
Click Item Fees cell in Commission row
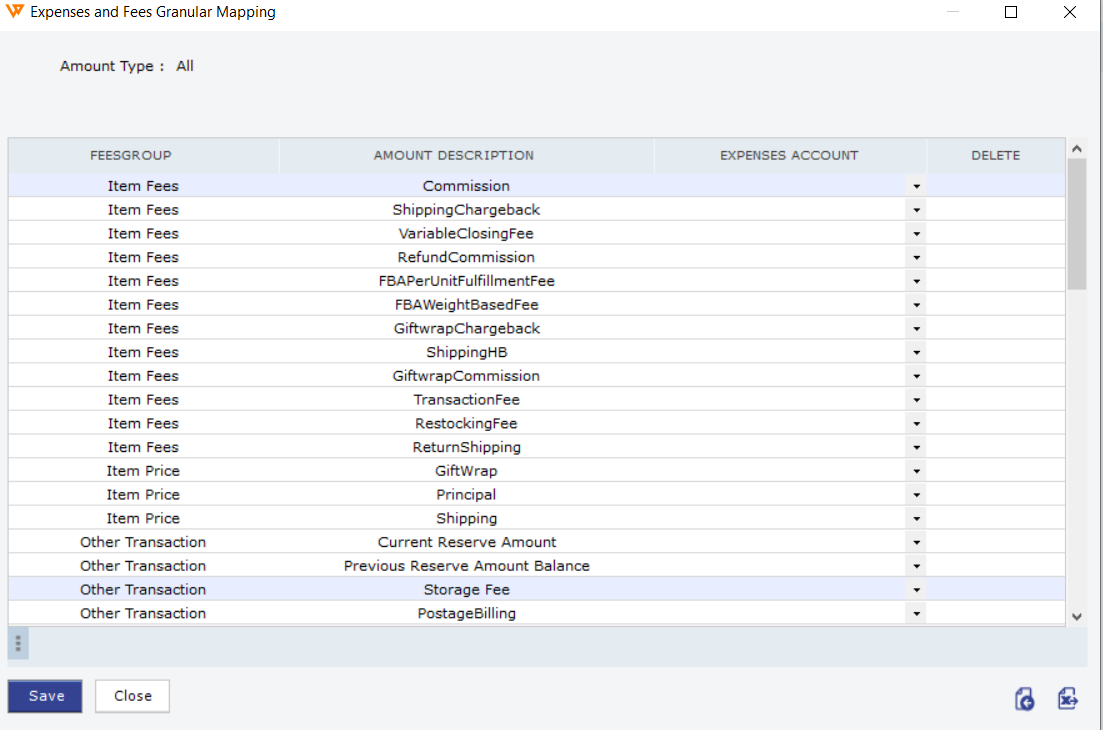click(x=144, y=186)
